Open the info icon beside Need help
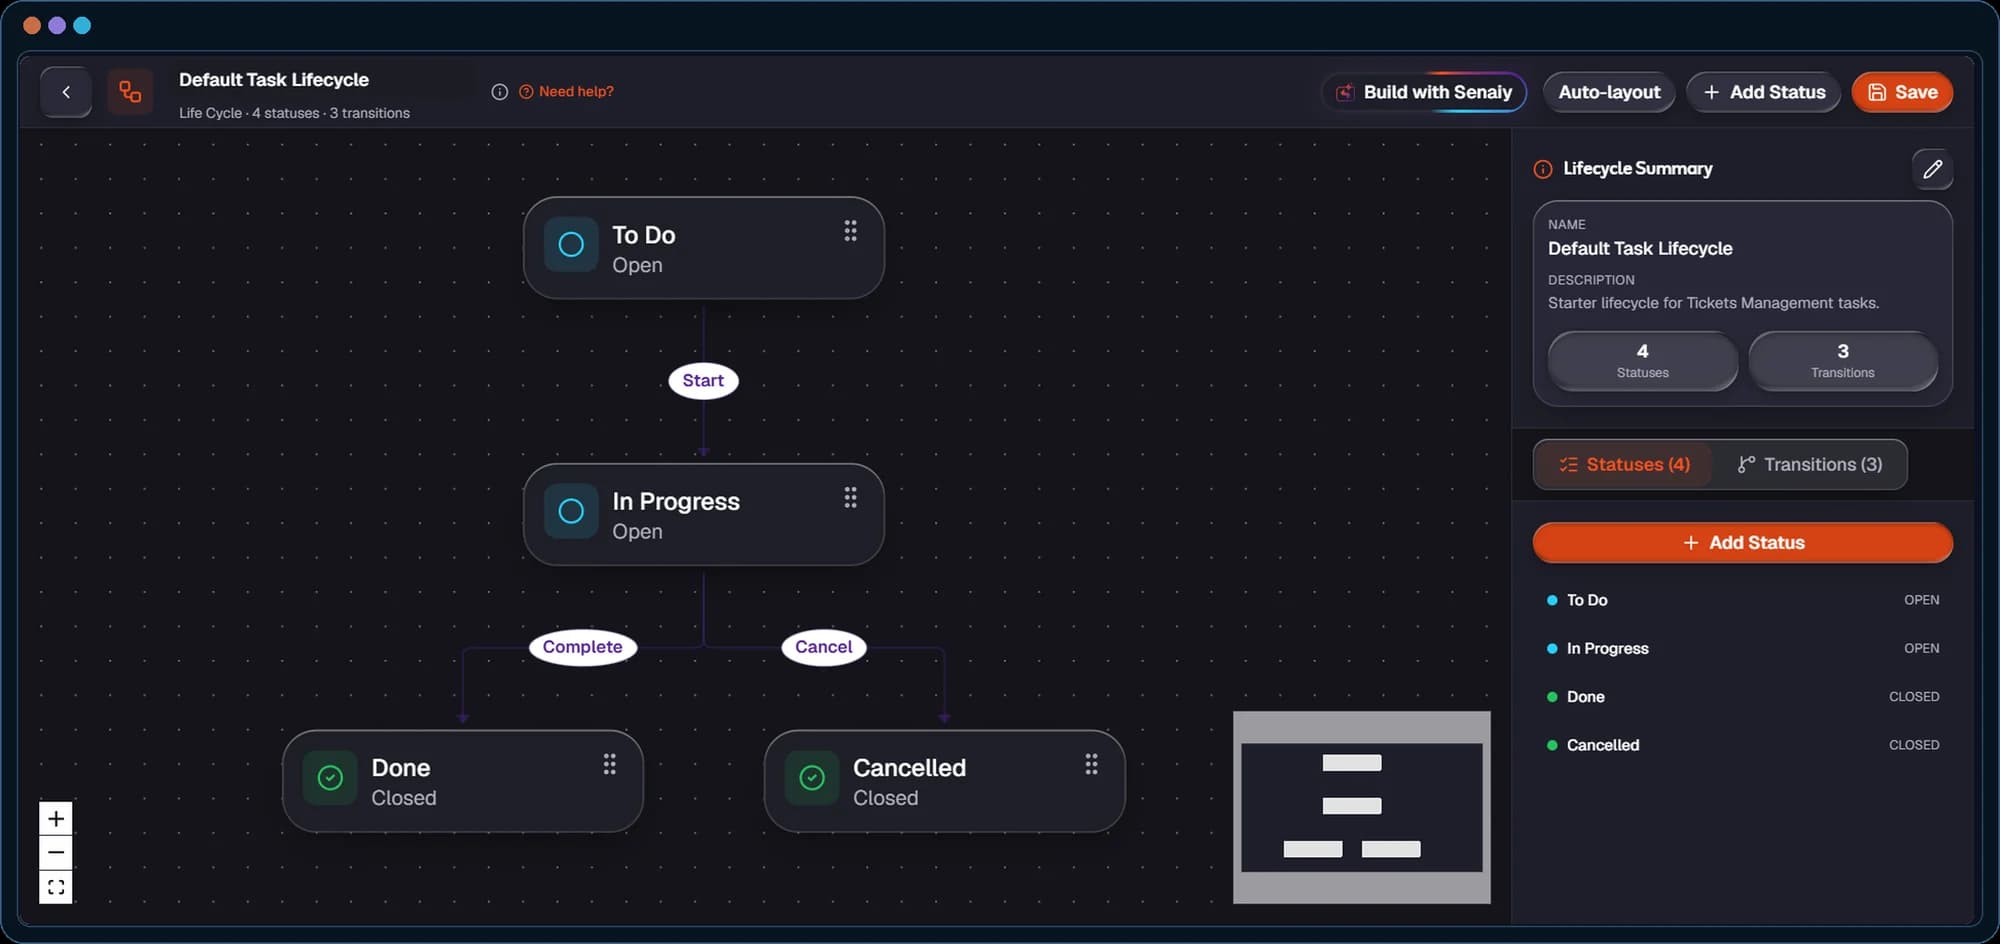This screenshot has width=2000, height=944. (x=500, y=92)
